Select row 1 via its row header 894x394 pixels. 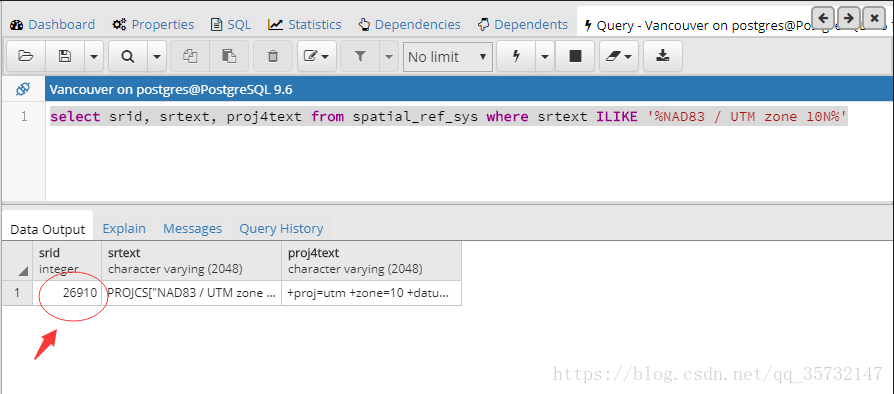[x=17, y=293]
